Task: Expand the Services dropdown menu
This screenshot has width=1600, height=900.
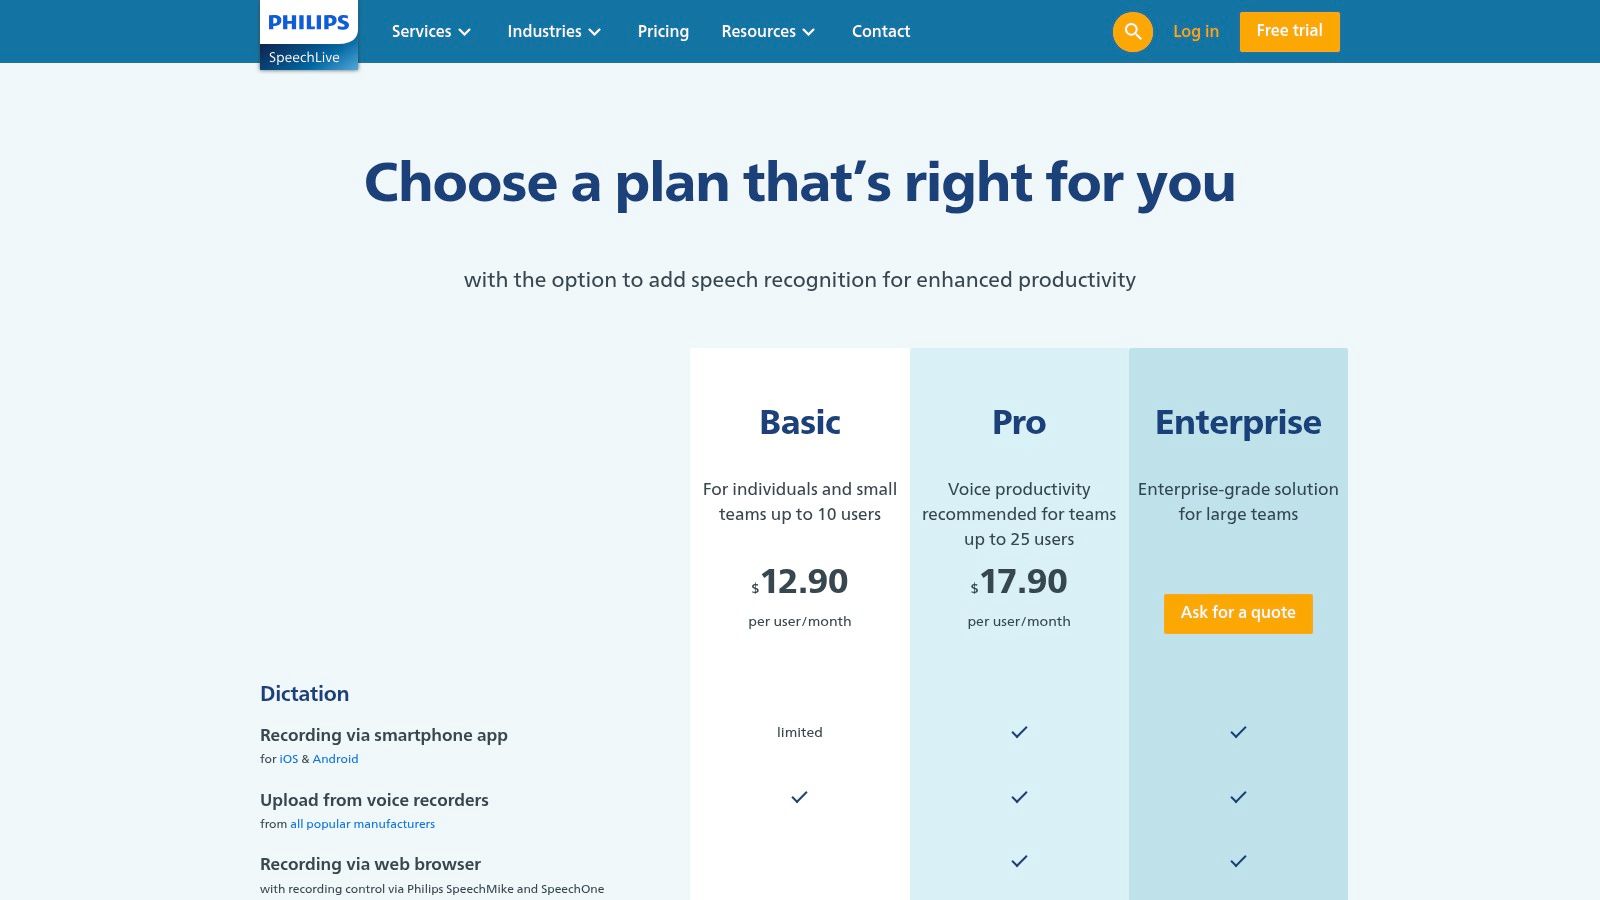Action: pos(431,32)
